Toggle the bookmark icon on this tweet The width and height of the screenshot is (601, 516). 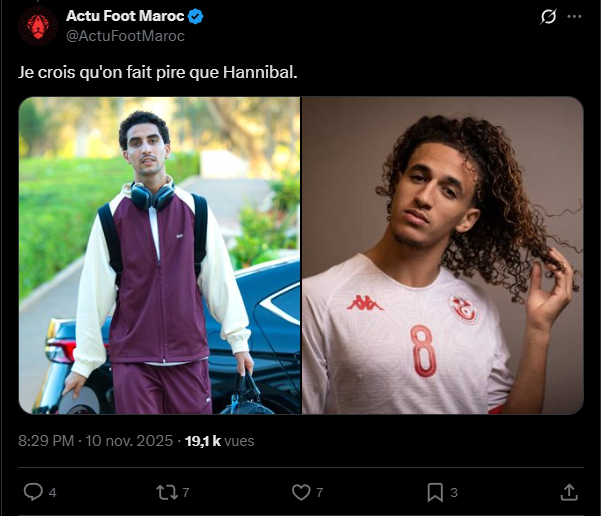point(435,492)
